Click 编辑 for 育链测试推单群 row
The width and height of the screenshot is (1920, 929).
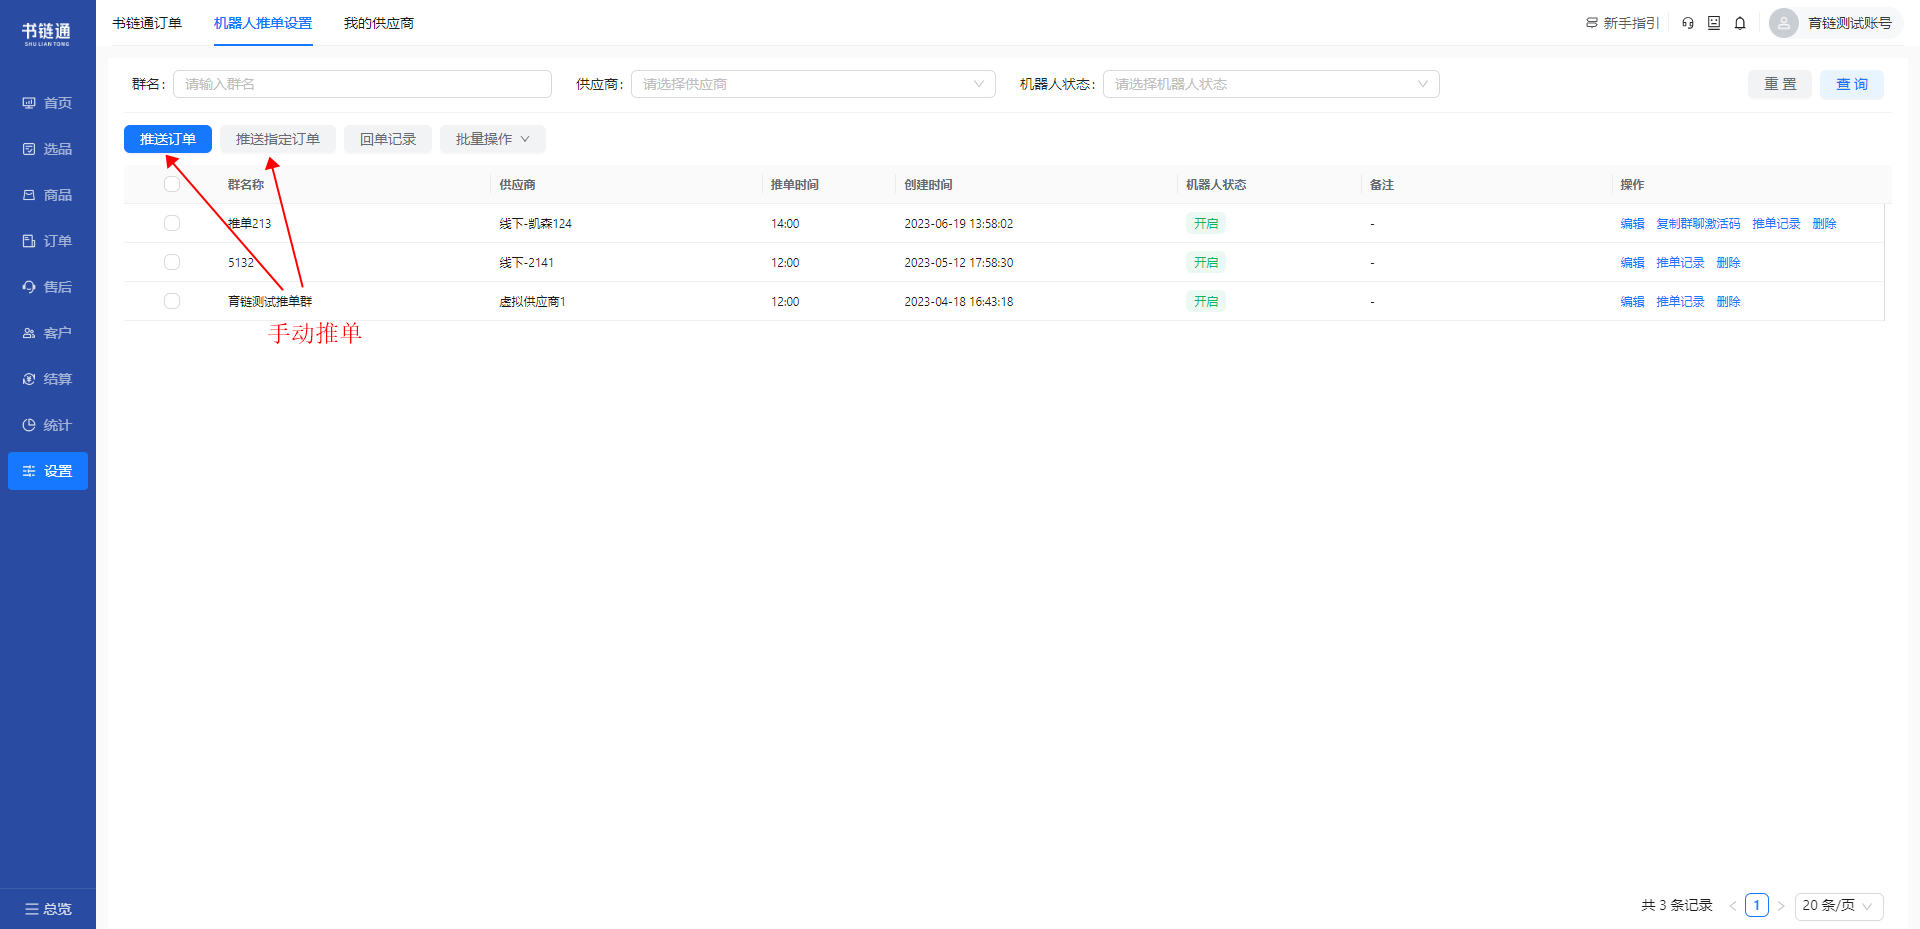pos(1632,301)
